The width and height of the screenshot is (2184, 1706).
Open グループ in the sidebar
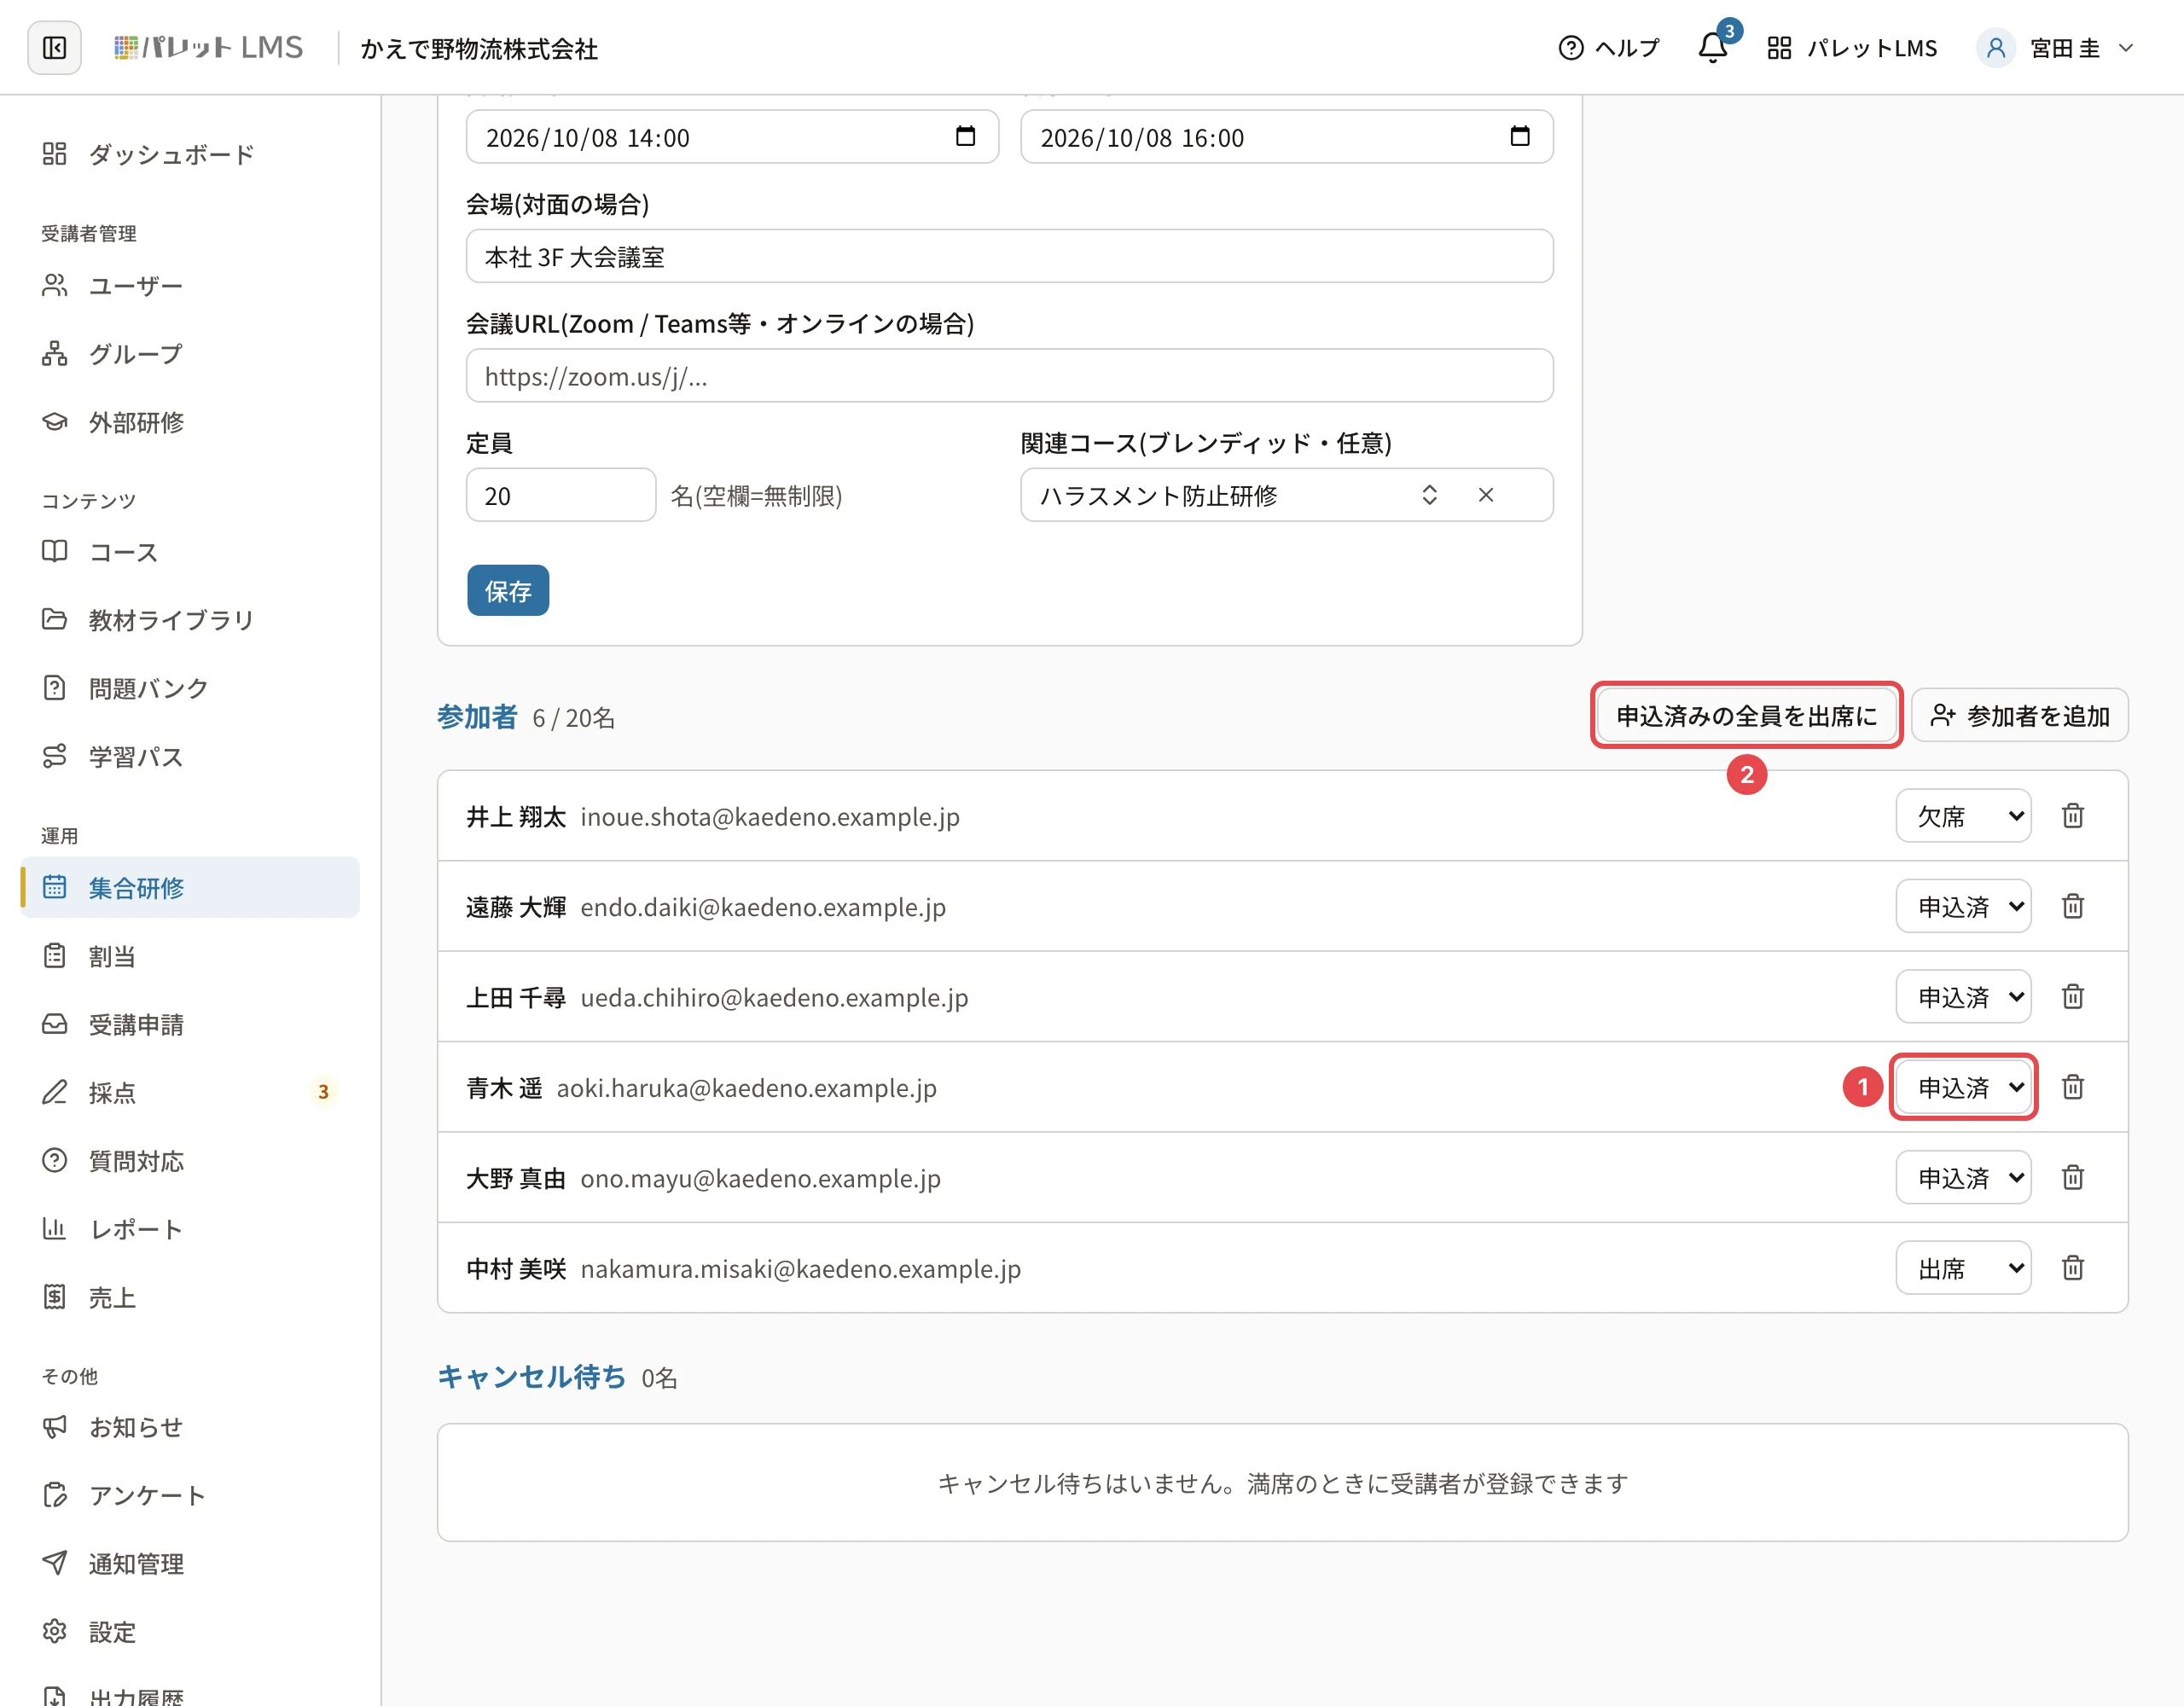click(x=190, y=354)
